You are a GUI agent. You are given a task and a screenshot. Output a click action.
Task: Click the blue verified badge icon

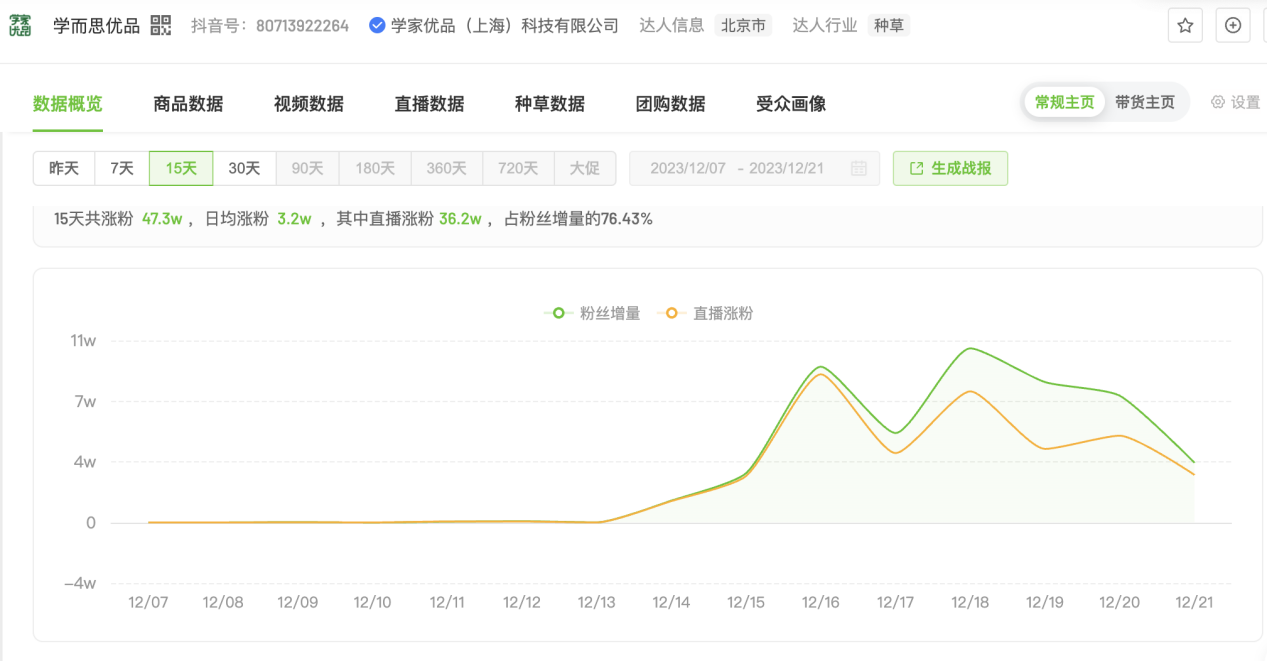[377, 26]
